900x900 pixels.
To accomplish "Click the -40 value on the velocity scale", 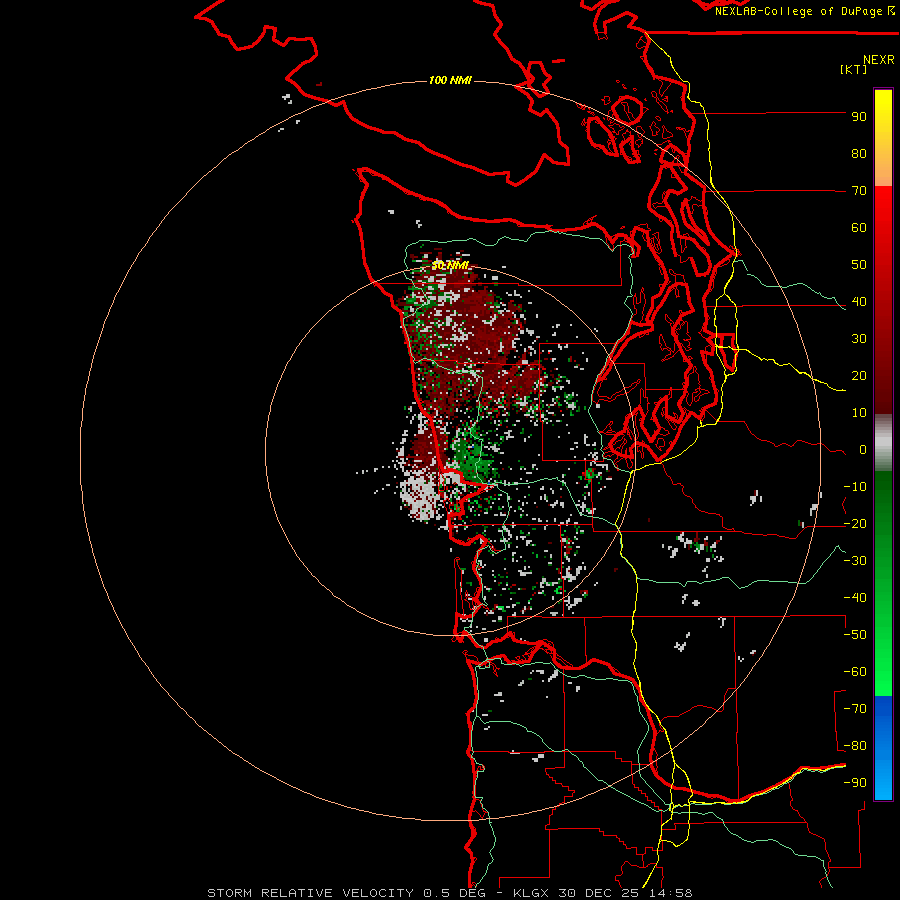I will [x=855, y=598].
